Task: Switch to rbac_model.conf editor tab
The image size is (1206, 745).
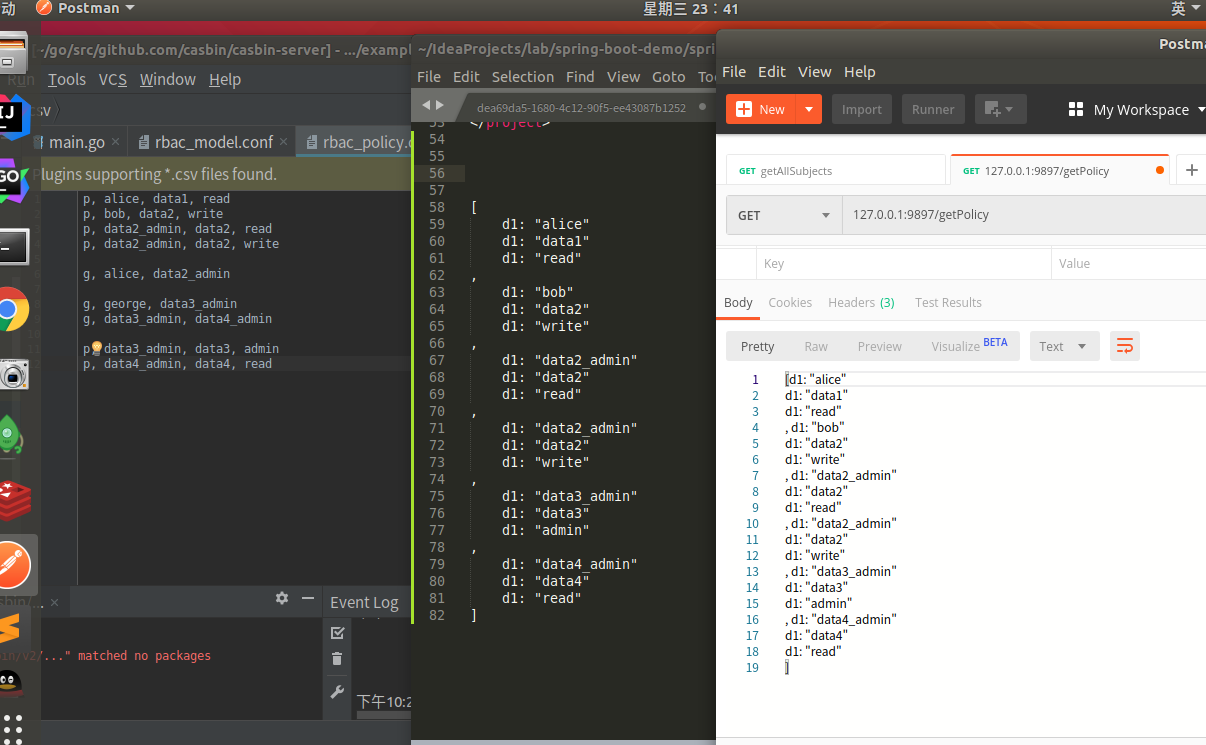Action: [214, 143]
